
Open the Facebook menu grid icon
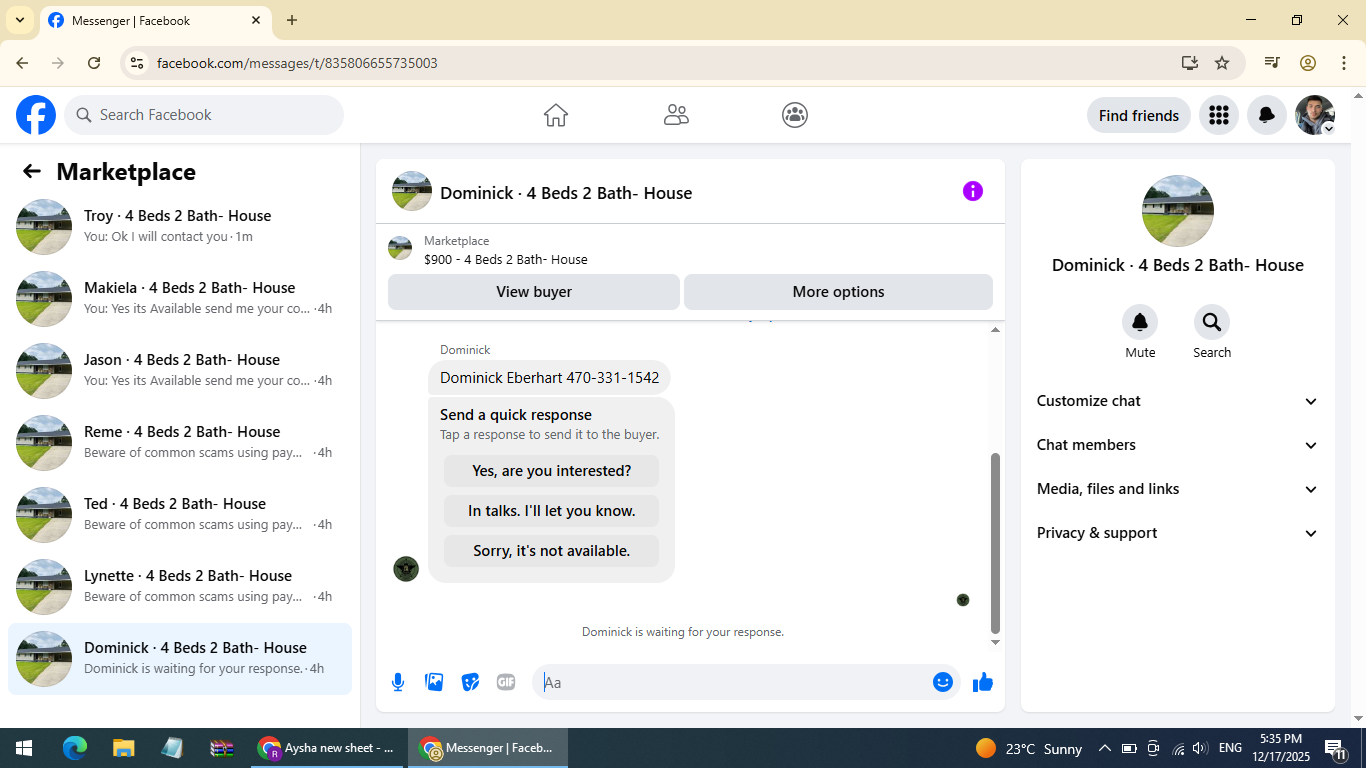(x=1218, y=115)
